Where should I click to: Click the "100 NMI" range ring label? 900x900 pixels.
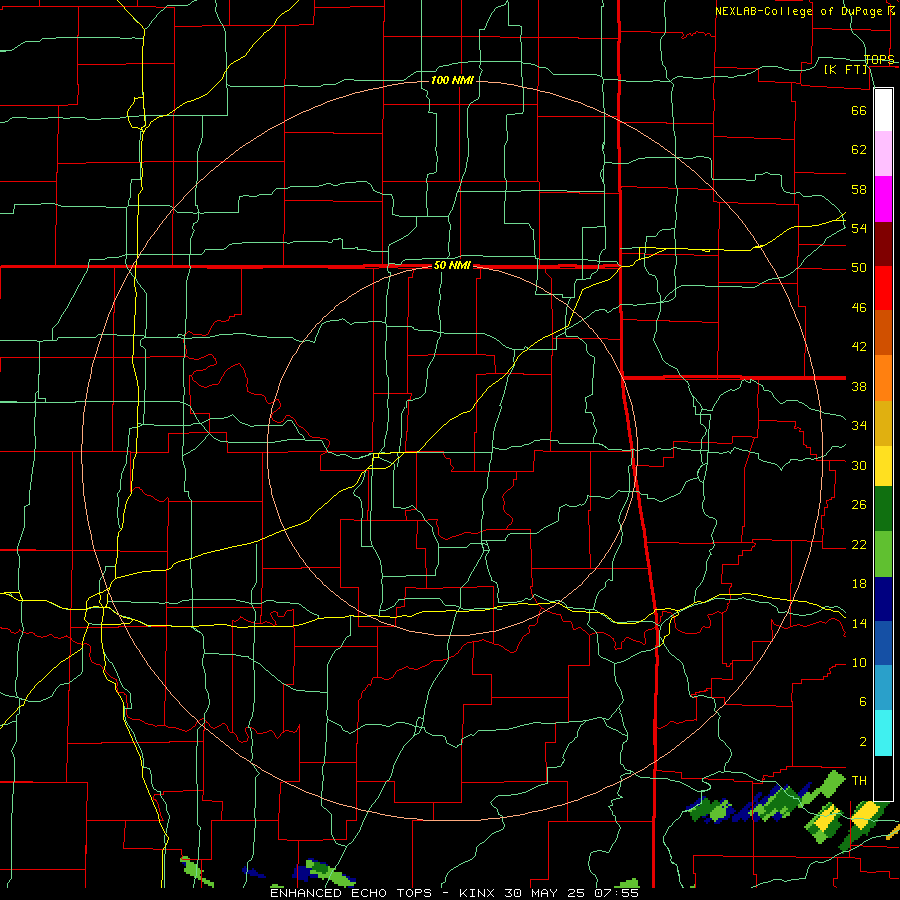point(452,80)
